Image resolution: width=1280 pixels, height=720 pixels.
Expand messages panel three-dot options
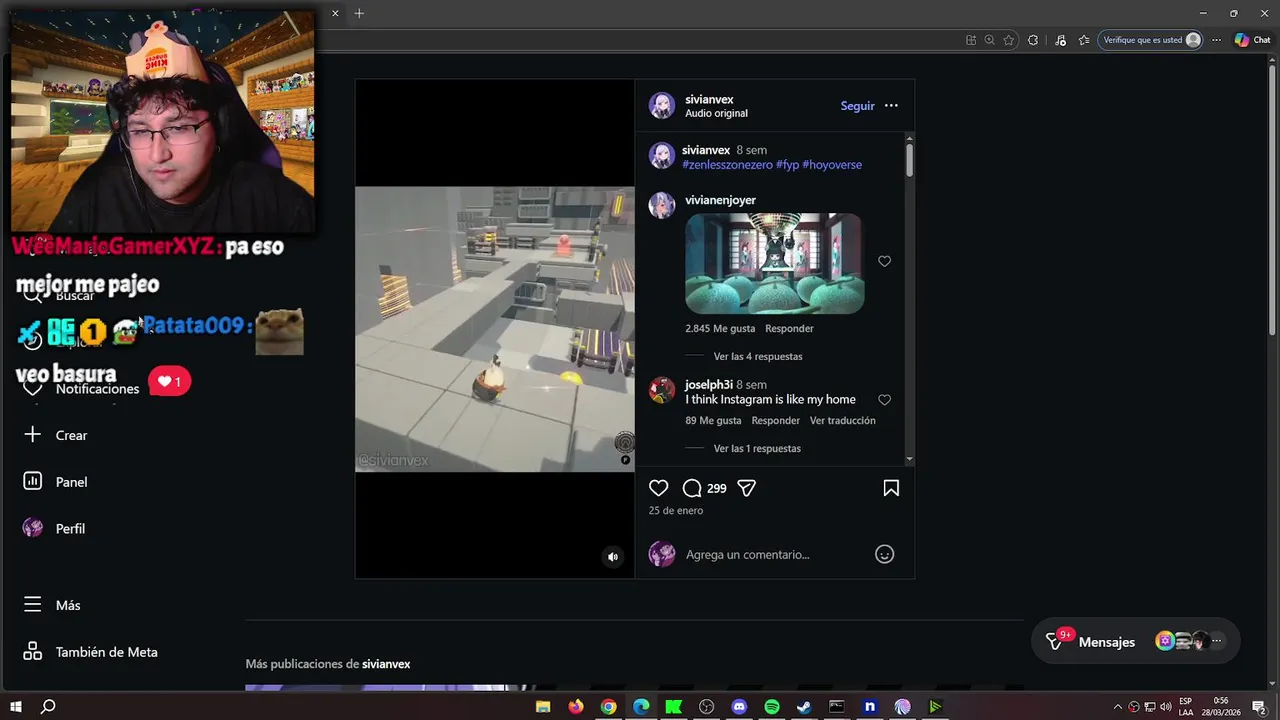[x=1216, y=641]
